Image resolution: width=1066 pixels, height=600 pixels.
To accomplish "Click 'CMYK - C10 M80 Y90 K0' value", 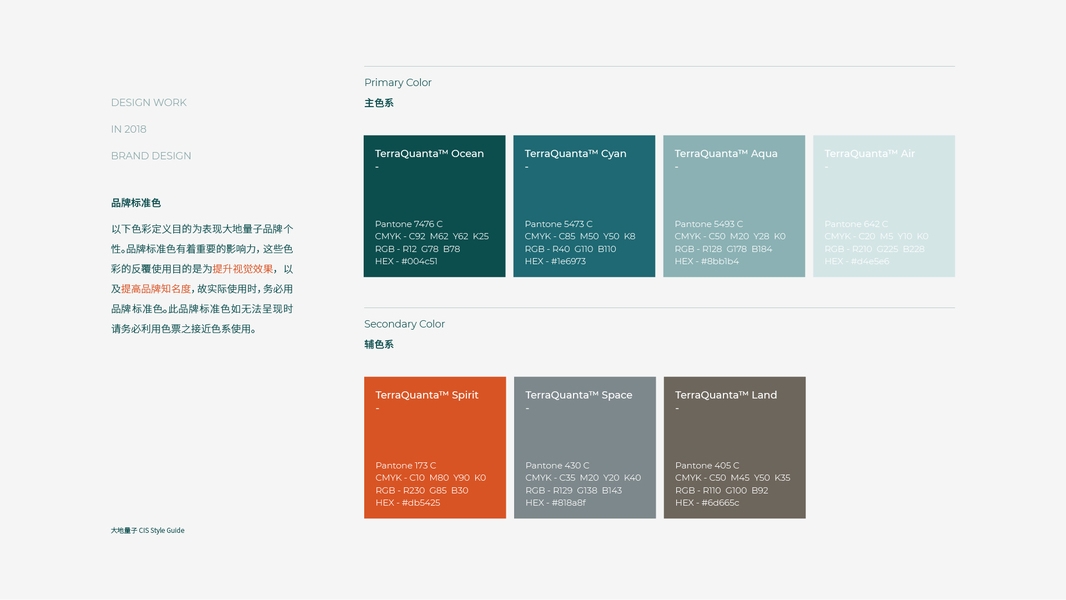I will pyautogui.click(x=431, y=478).
